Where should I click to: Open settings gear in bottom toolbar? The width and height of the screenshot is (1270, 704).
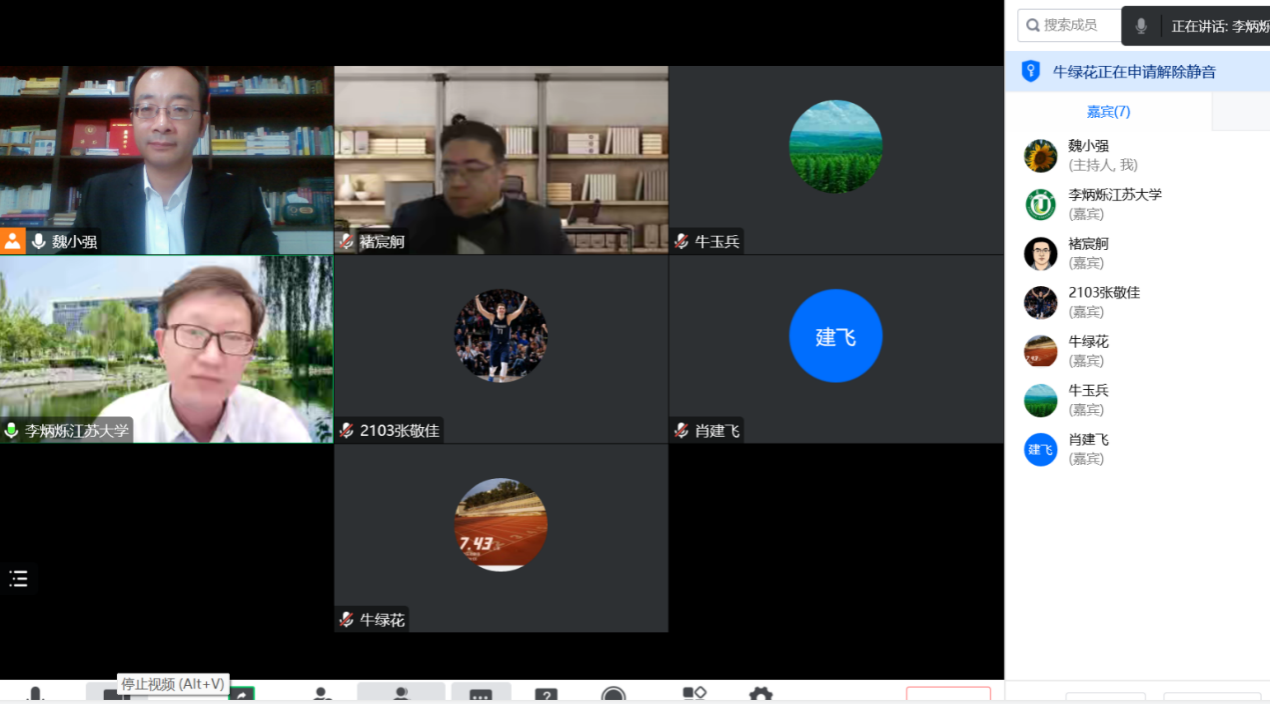click(760, 695)
